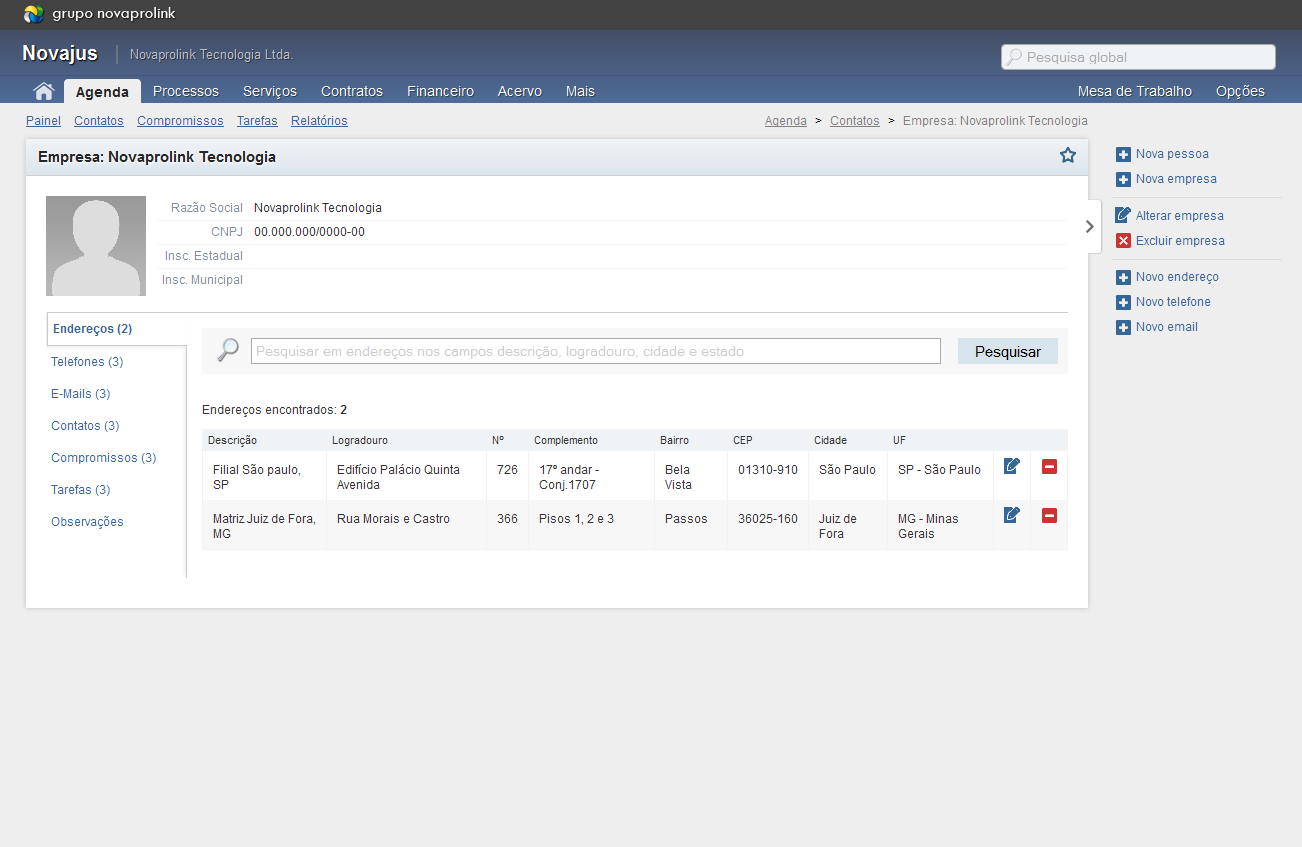Click the plus icon for Nova pessoa
This screenshot has width=1302, height=847.
point(1123,154)
